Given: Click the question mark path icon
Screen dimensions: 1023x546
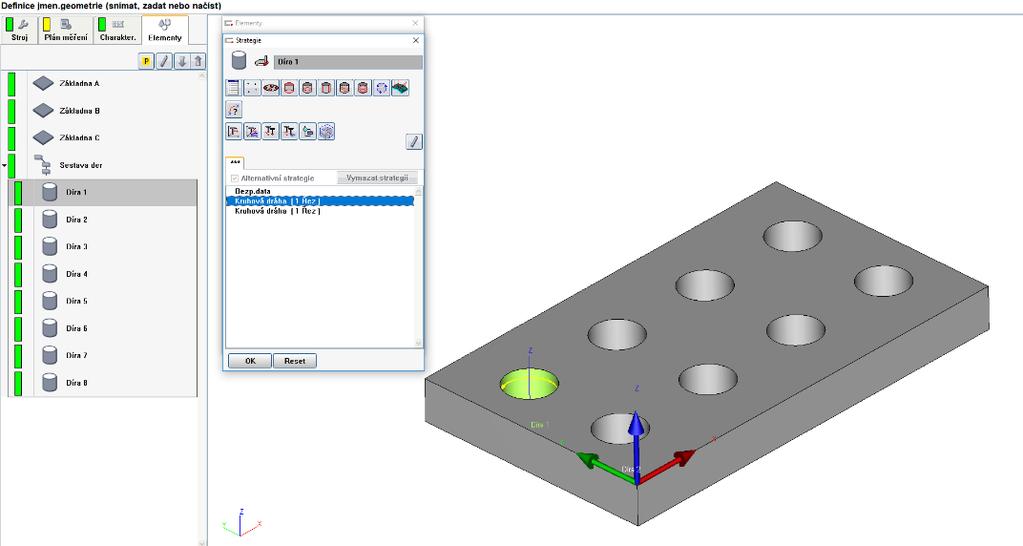Looking at the screenshot, I should (x=234, y=110).
